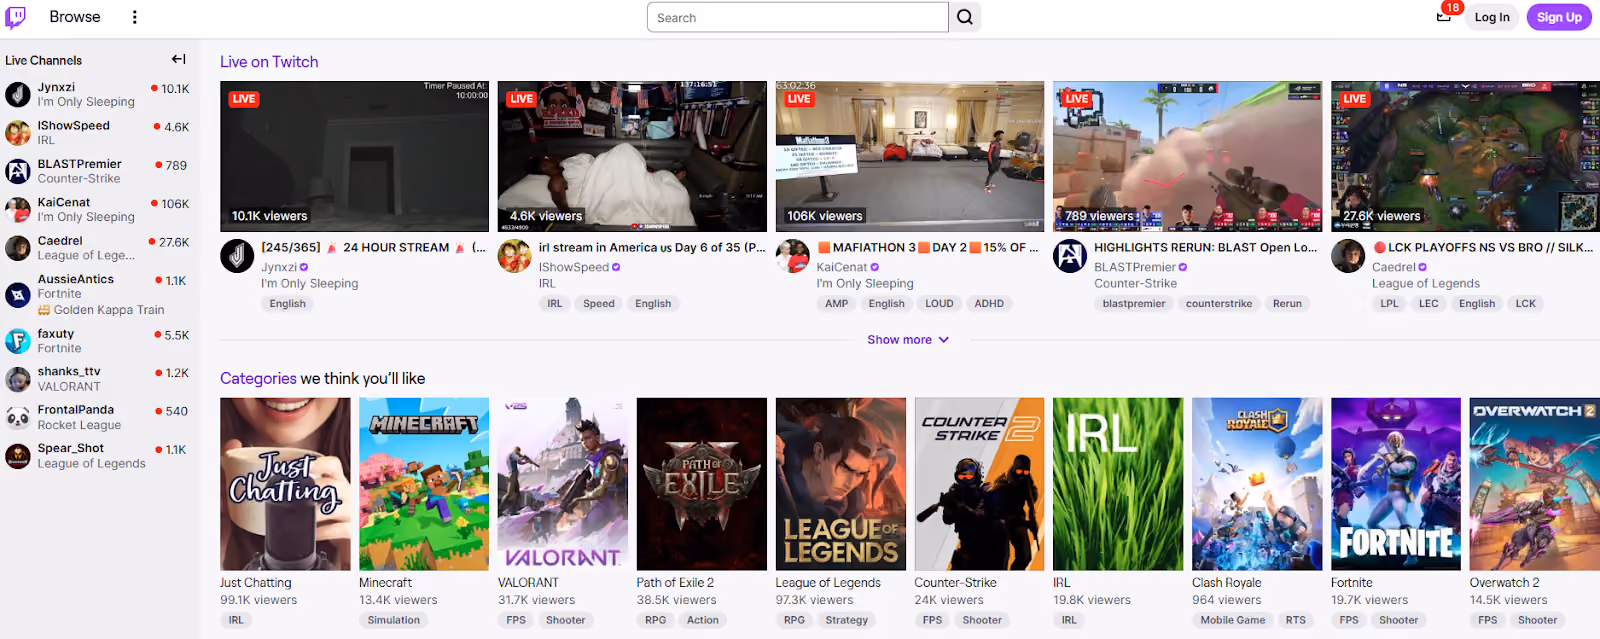
Task: Open IShowSpeed's irl stream thumbnail
Action: click(x=632, y=156)
